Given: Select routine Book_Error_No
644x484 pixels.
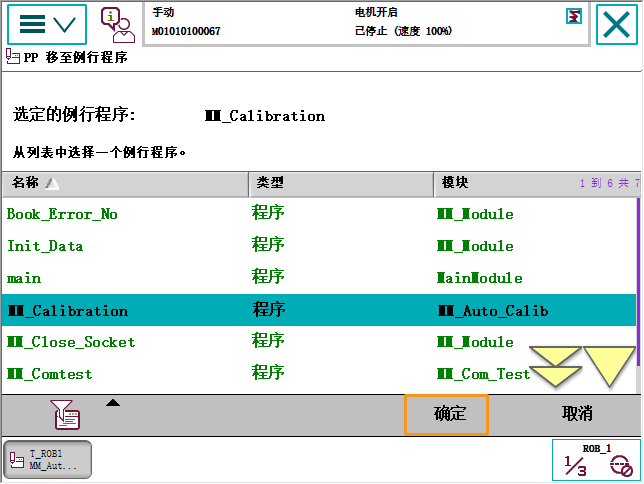Looking at the screenshot, I should [x=319, y=214].
